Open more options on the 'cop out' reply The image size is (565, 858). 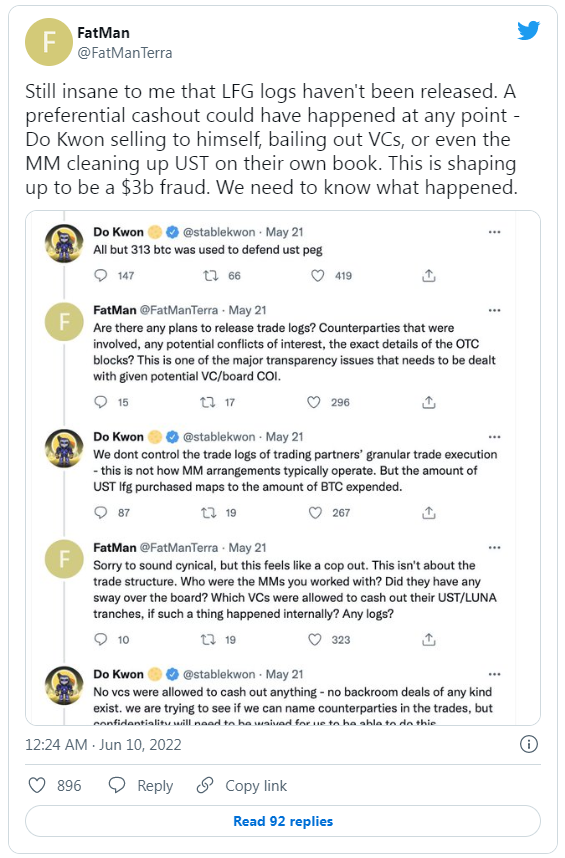pyautogui.click(x=494, y=548)
